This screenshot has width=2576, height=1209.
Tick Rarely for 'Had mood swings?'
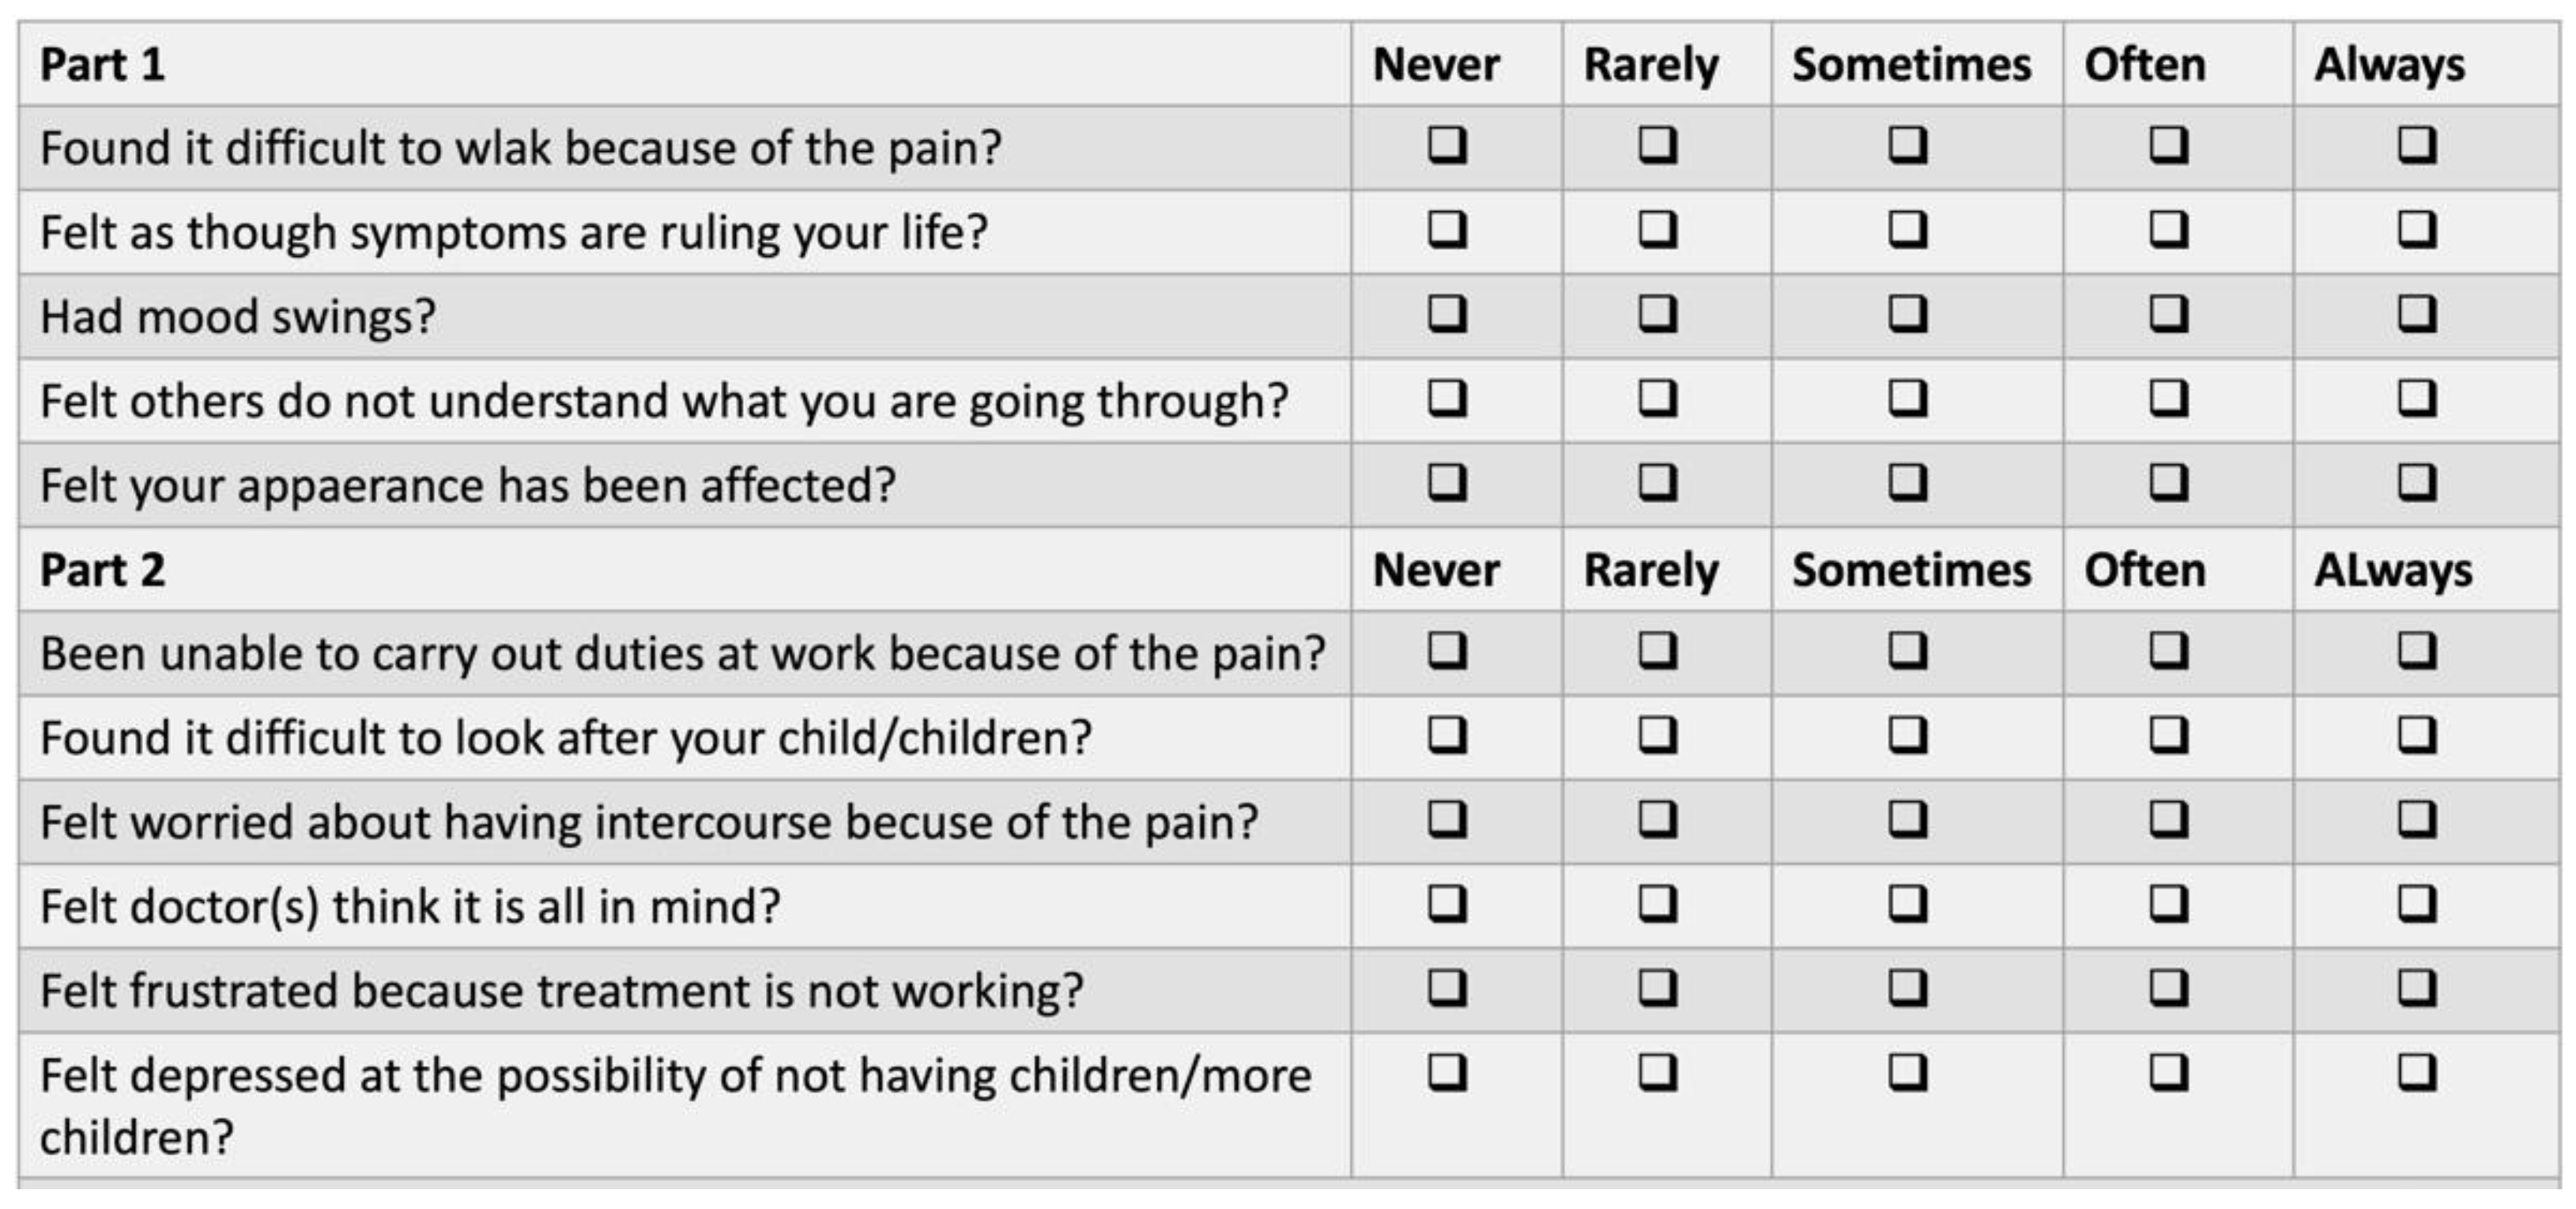(1657, 315)
